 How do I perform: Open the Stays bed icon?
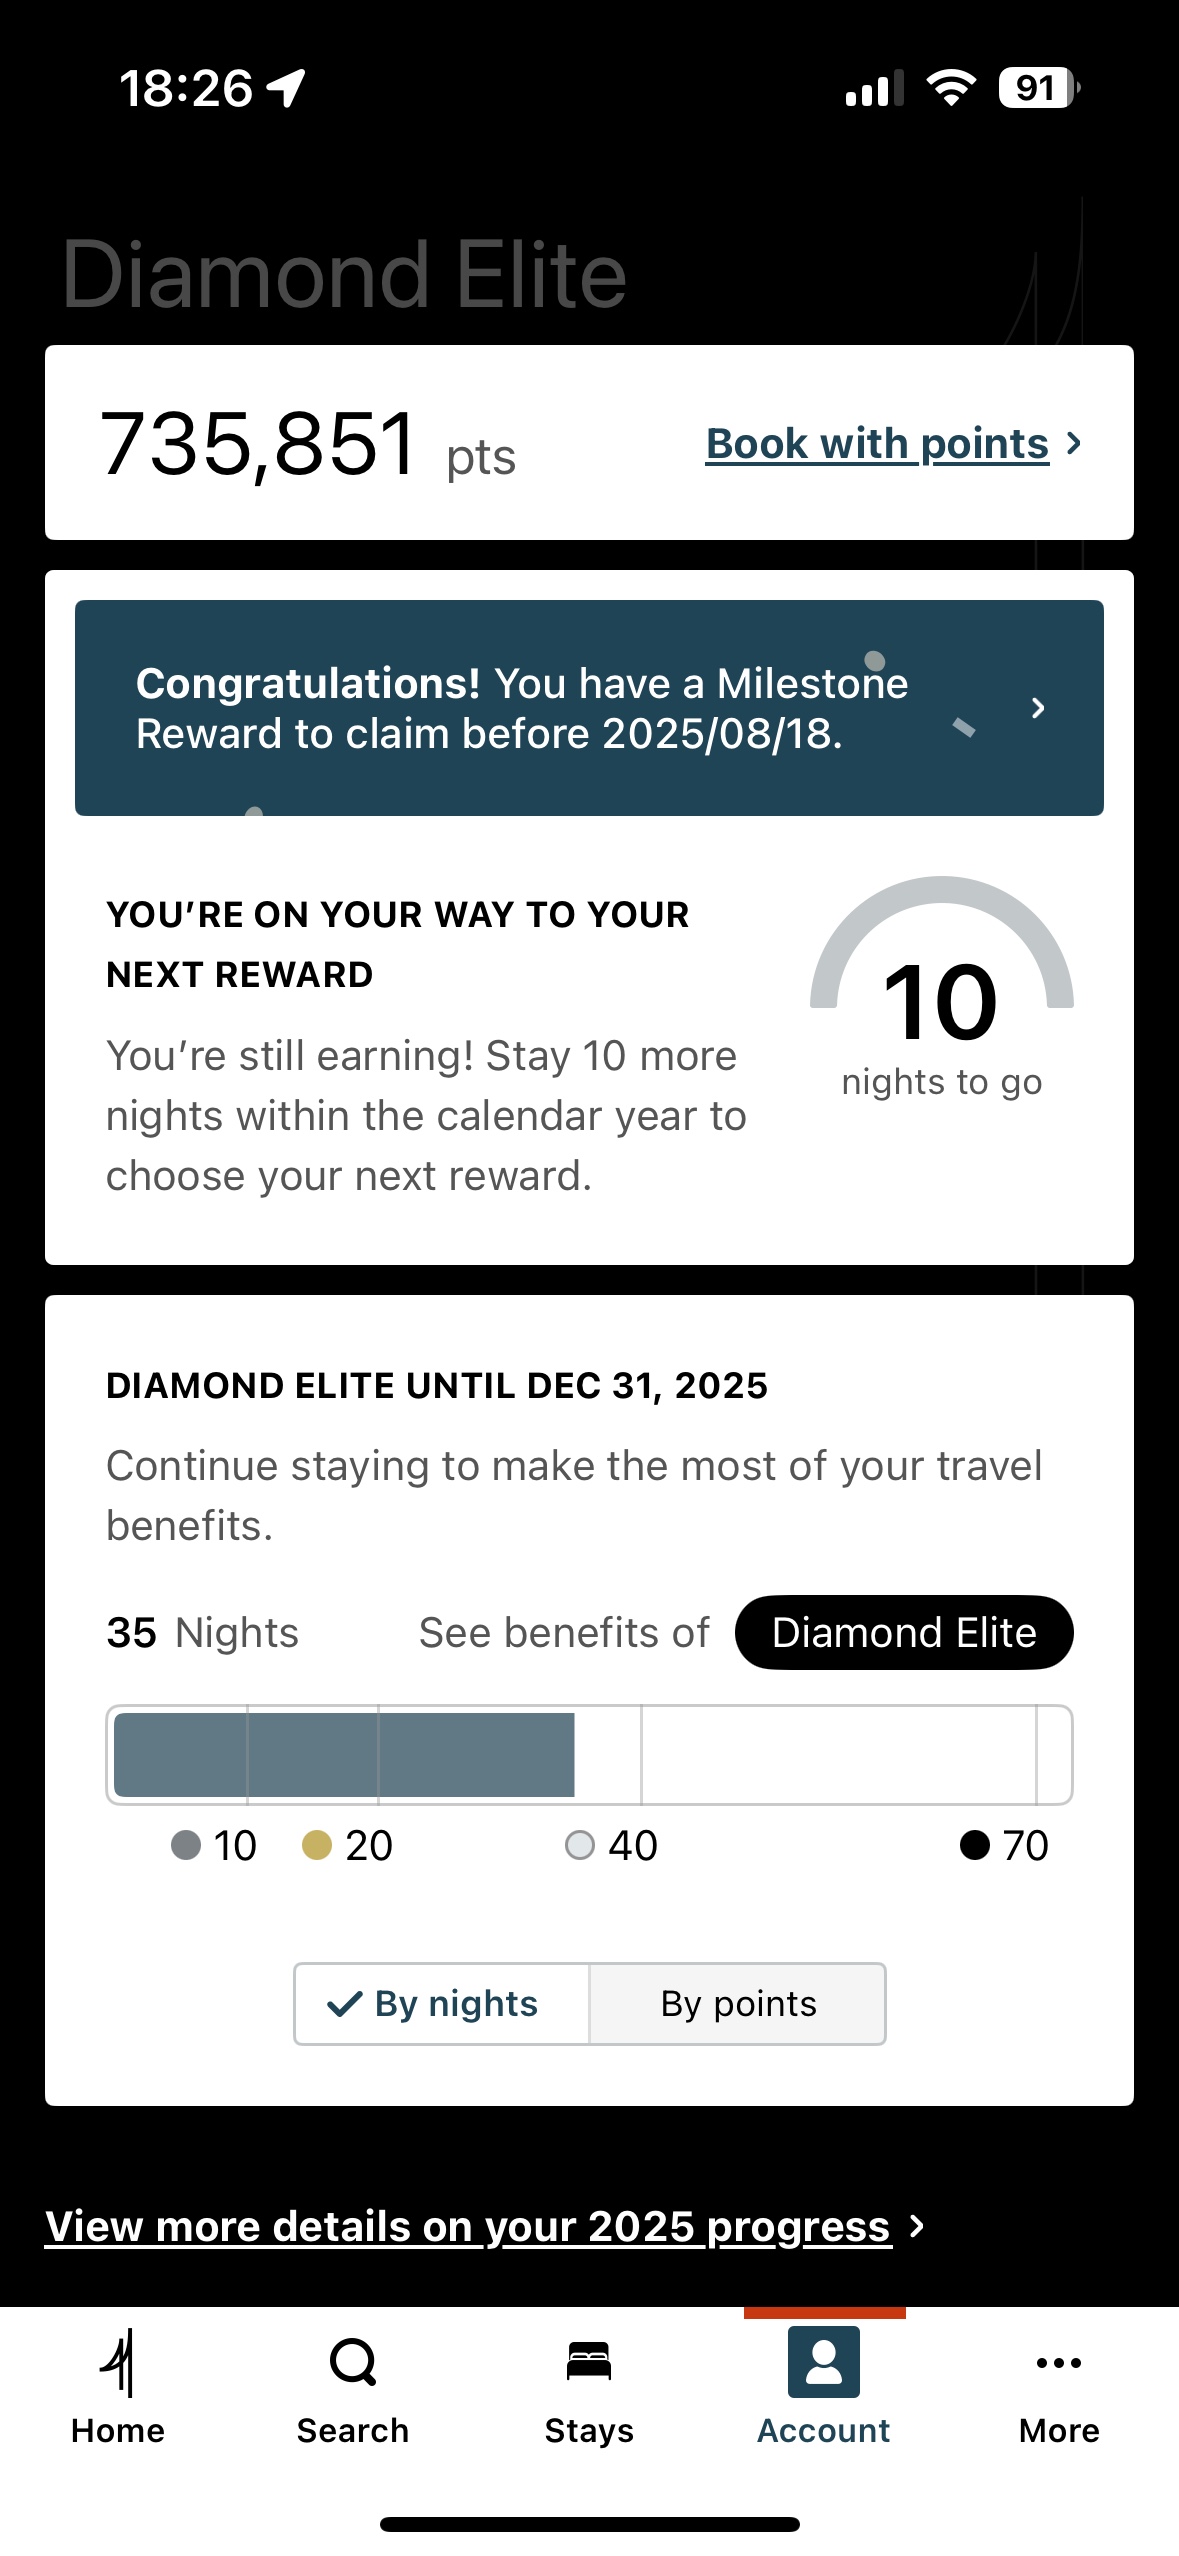(x=589, y=2362)
